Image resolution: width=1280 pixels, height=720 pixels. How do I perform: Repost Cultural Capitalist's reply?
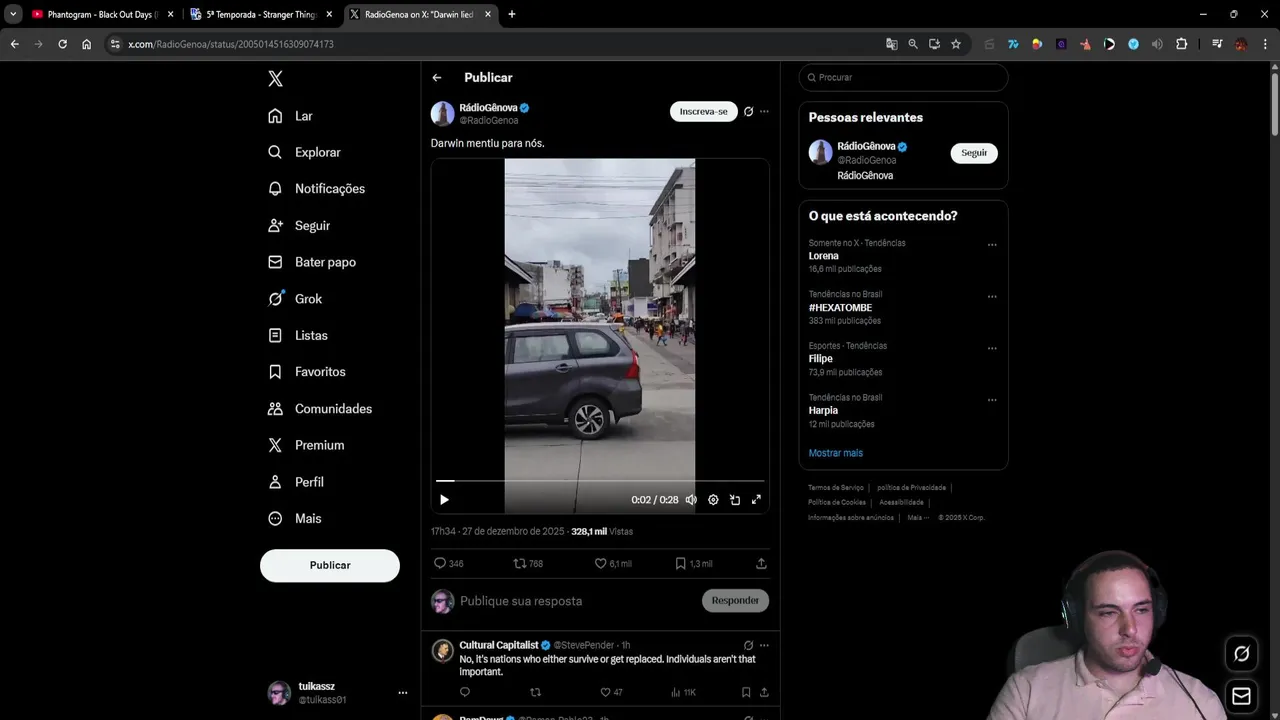pyautogui.click(x=535, y=692)
